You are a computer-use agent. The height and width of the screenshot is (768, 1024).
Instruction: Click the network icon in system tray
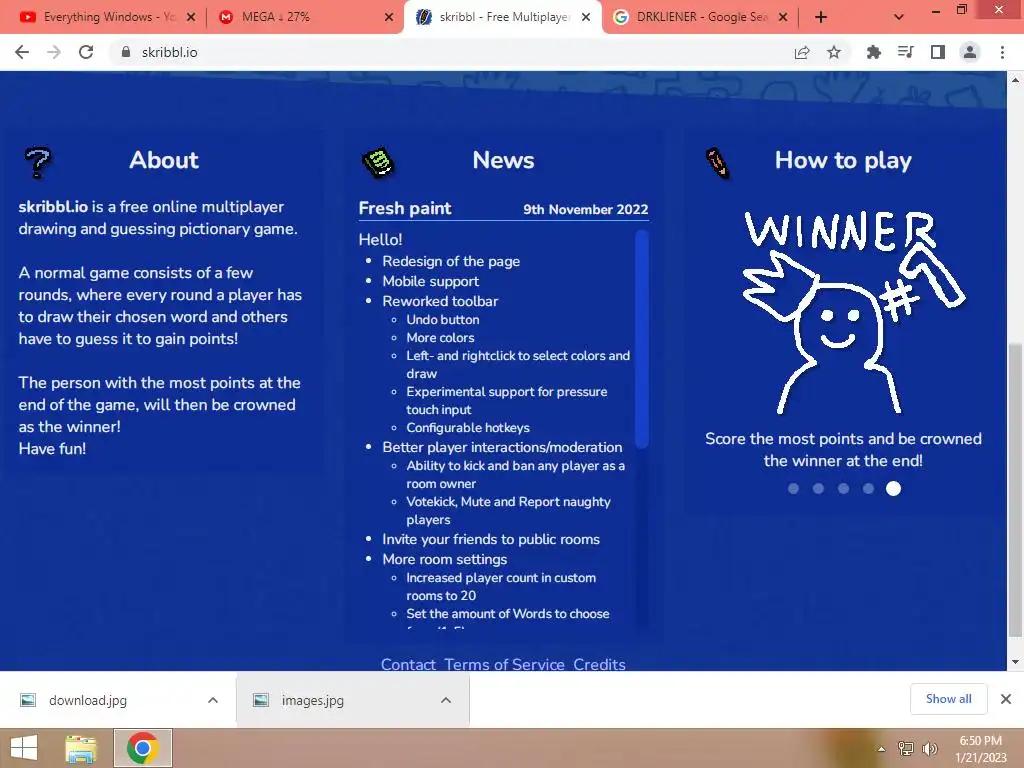pyautogui.click(x=906, y=748)
